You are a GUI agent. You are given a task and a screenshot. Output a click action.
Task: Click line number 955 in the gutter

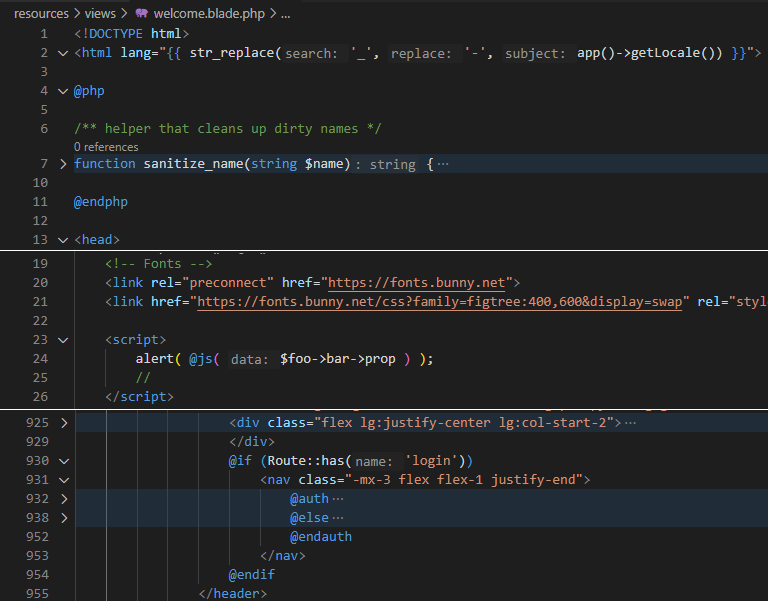pyautogui.click(x=37, y=594)
